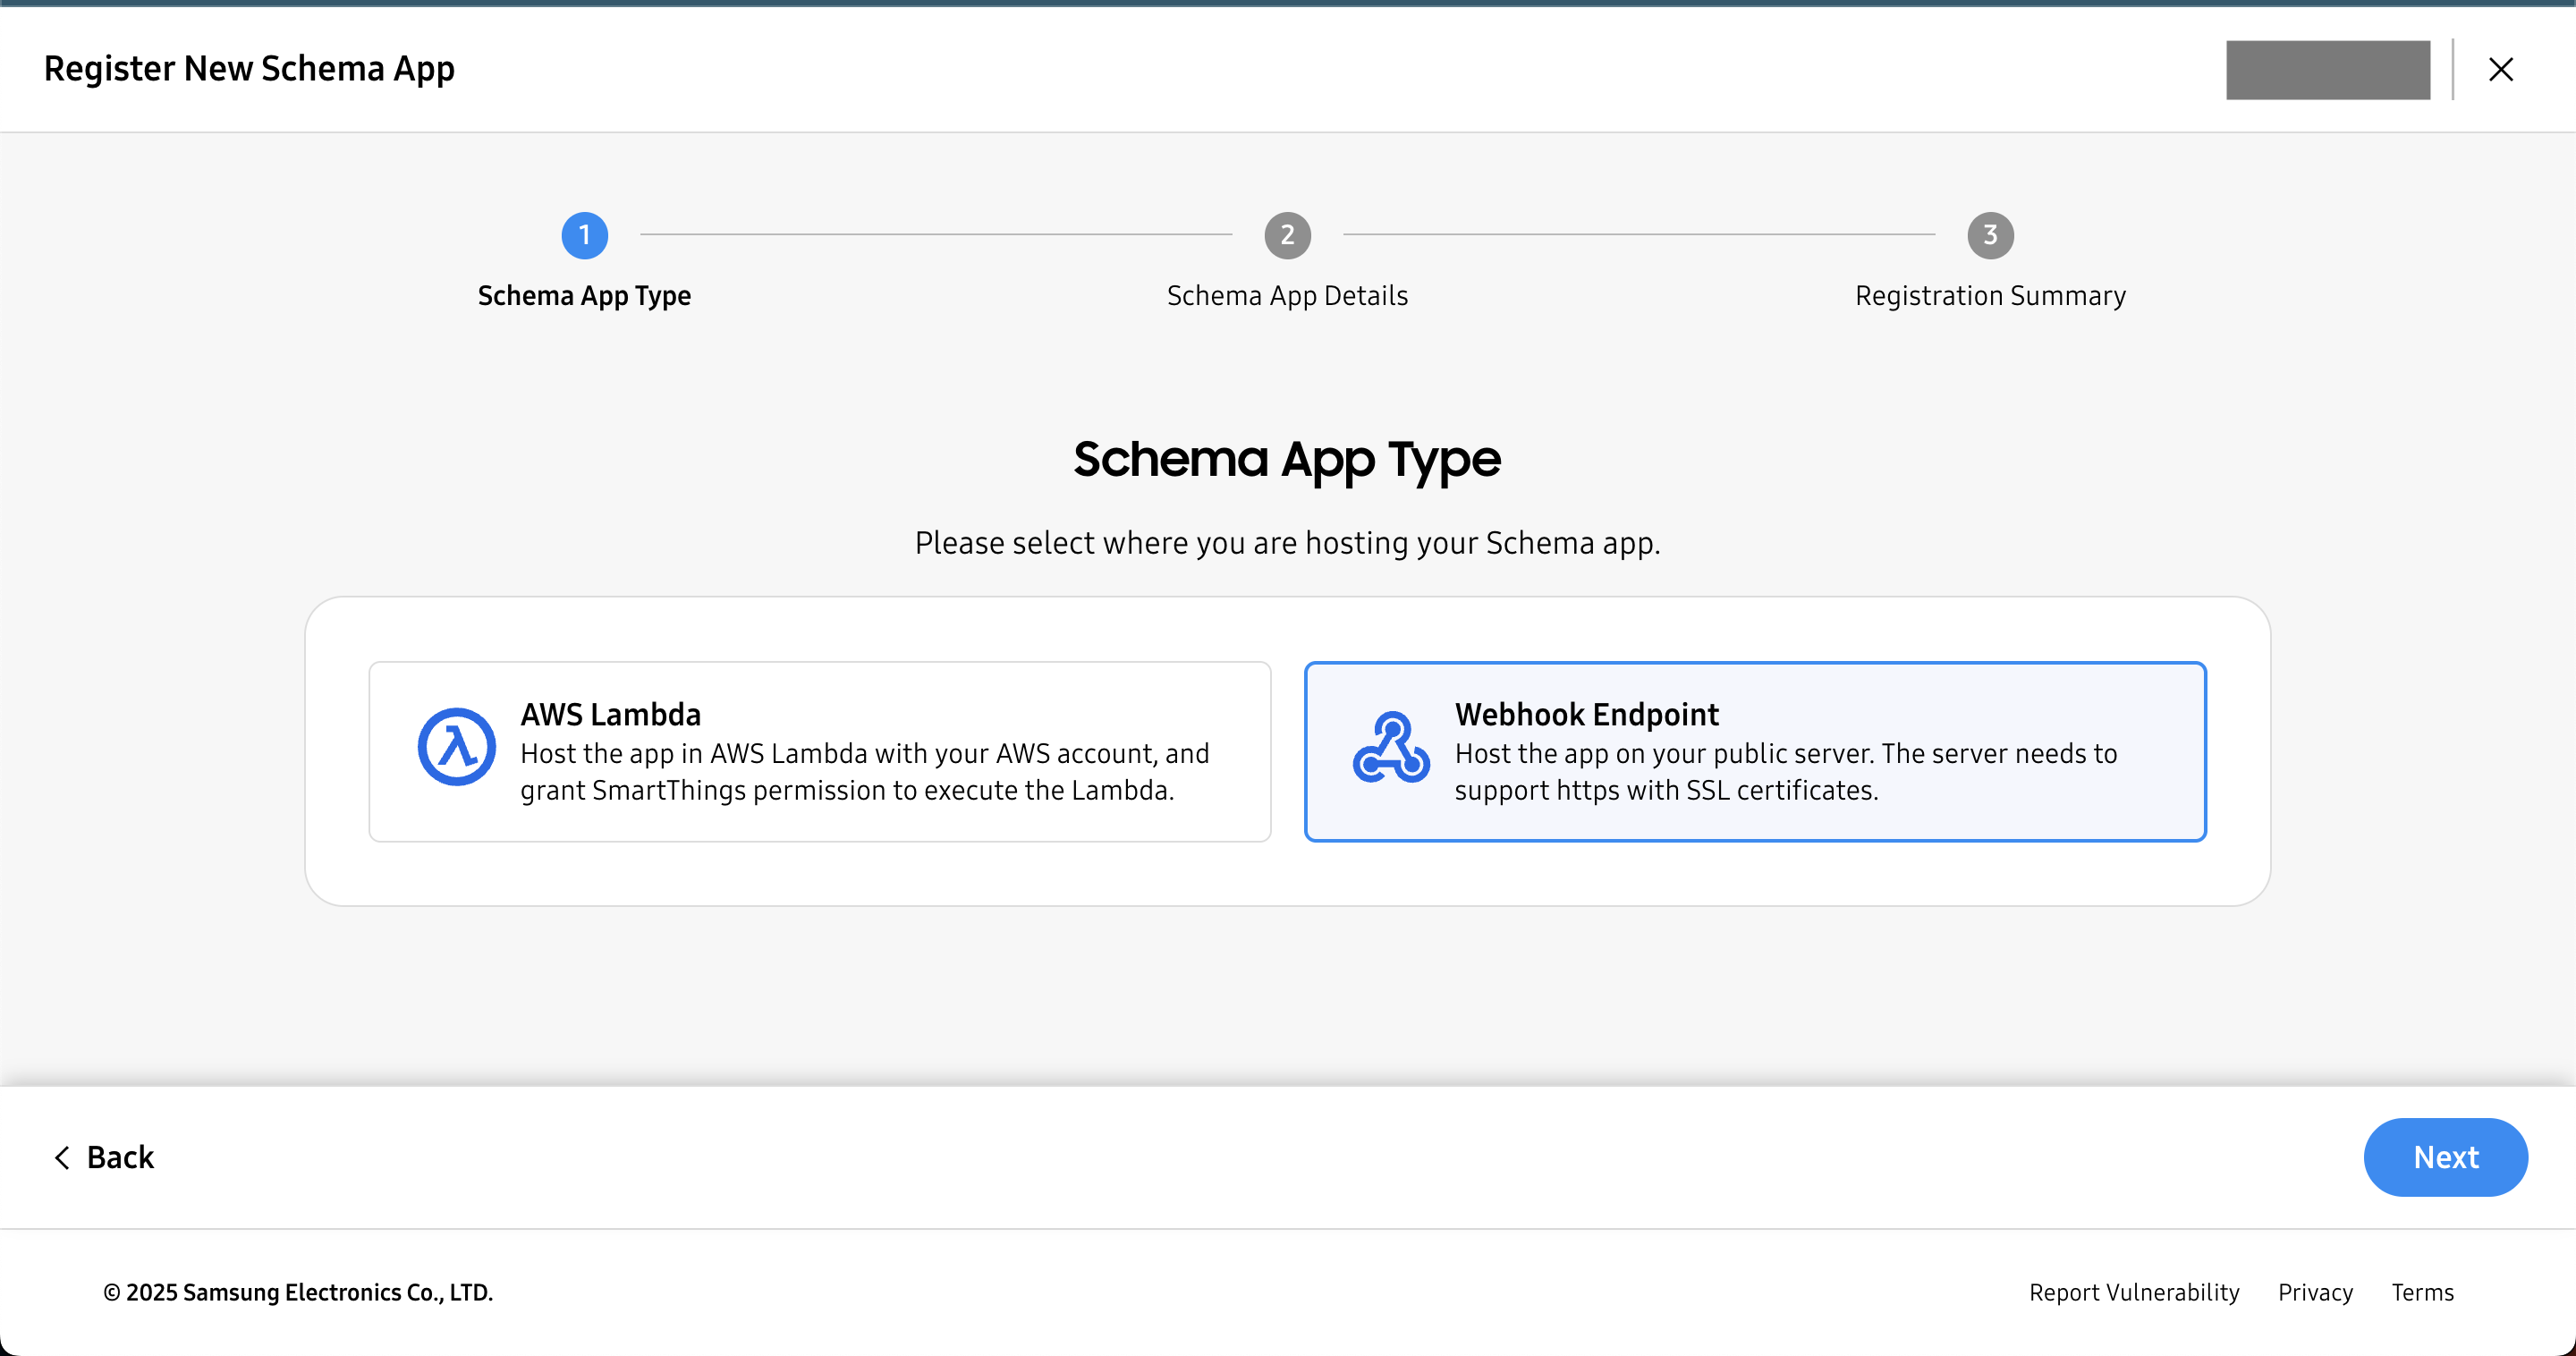Click the AWS Lambda description text
Image resolution: width=2576 pixels, height=1356 pixels.
click(865, 772)
